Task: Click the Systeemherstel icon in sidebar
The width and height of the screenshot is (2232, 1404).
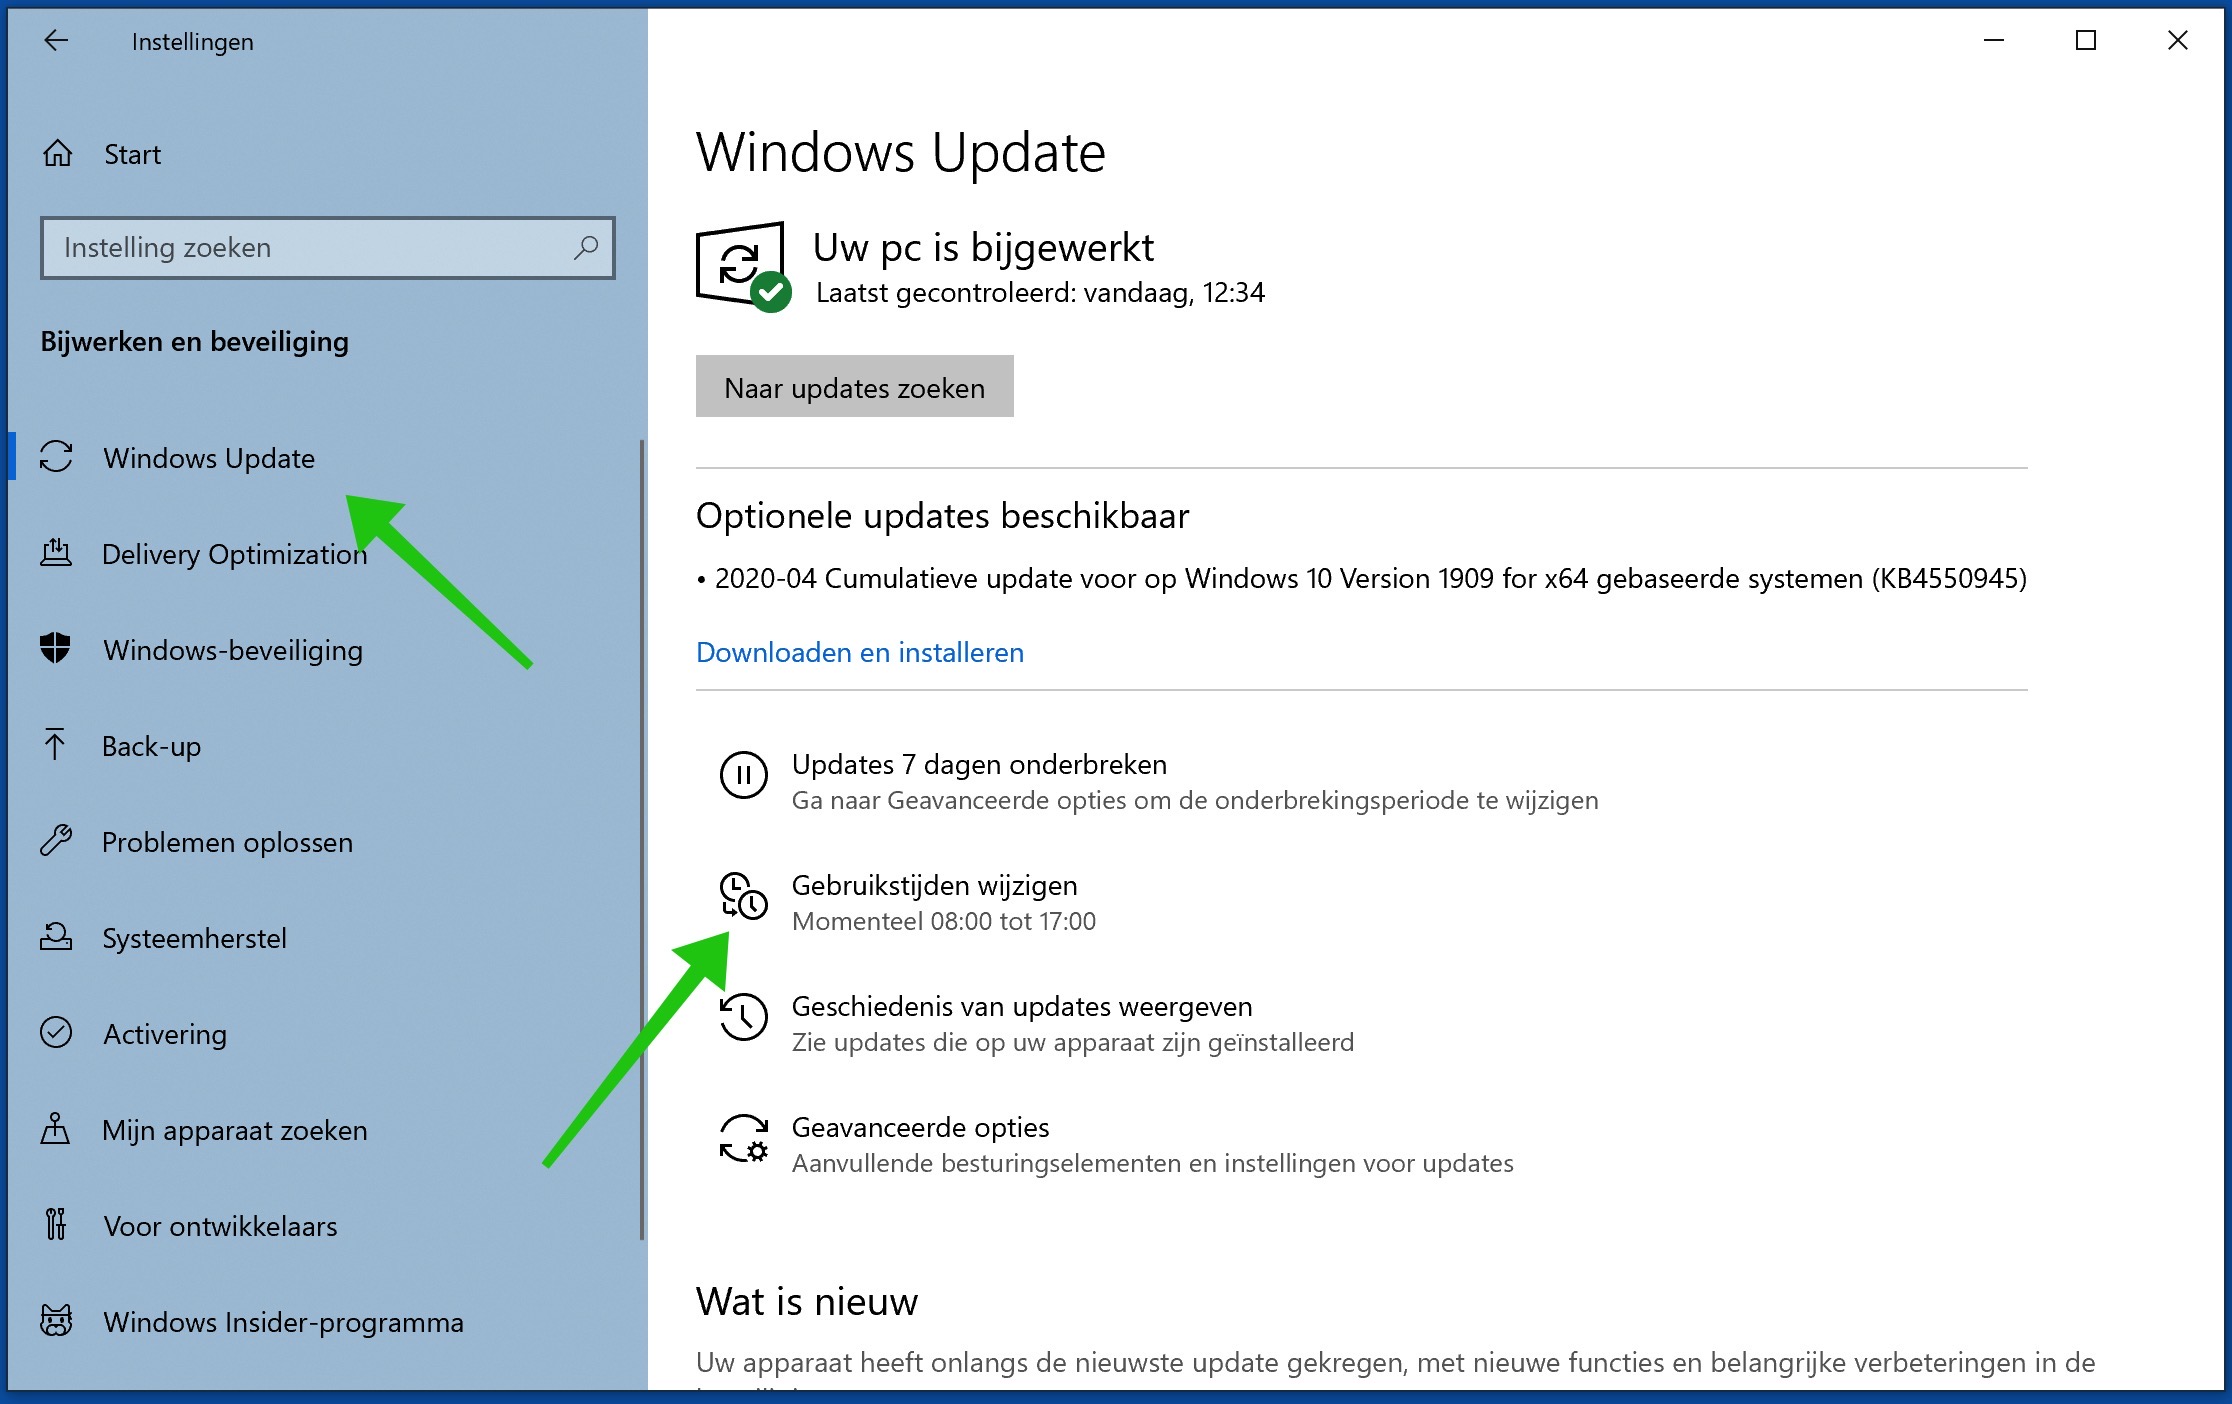Action: pyautogui.click(x=58, y=938)
